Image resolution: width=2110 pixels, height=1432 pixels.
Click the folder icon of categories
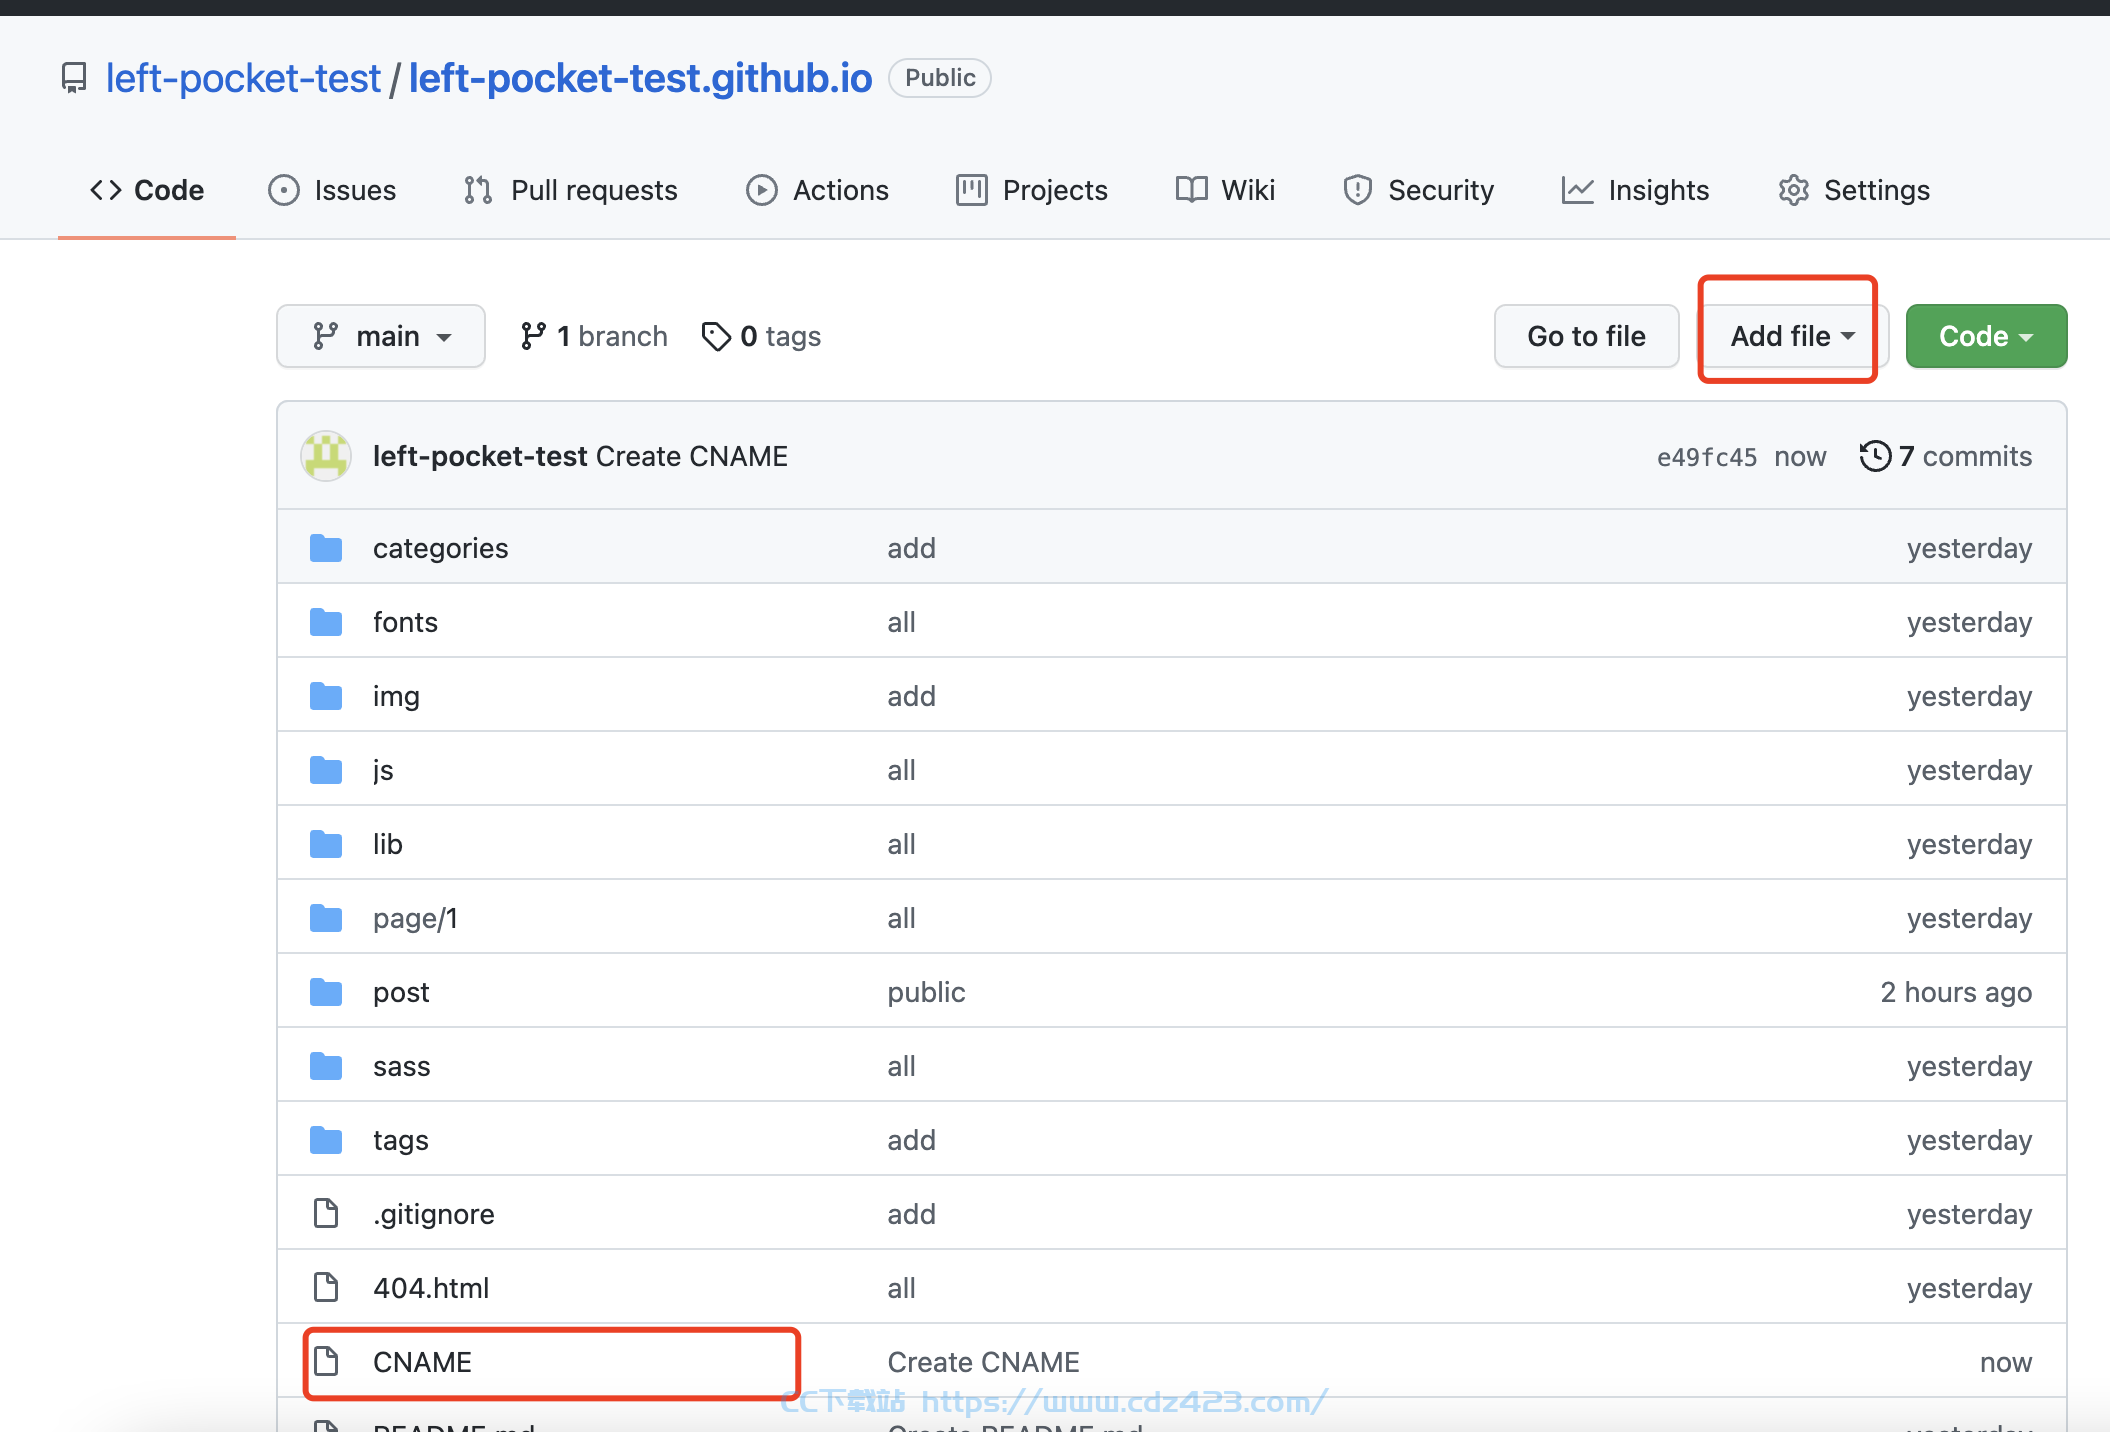(x=326, y=548)
